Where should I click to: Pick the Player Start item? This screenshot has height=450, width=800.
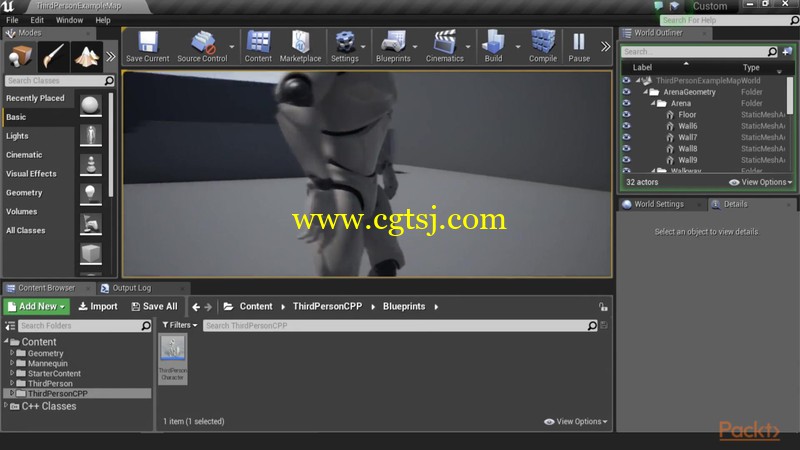pyautogui.click(x=91, y=224)
